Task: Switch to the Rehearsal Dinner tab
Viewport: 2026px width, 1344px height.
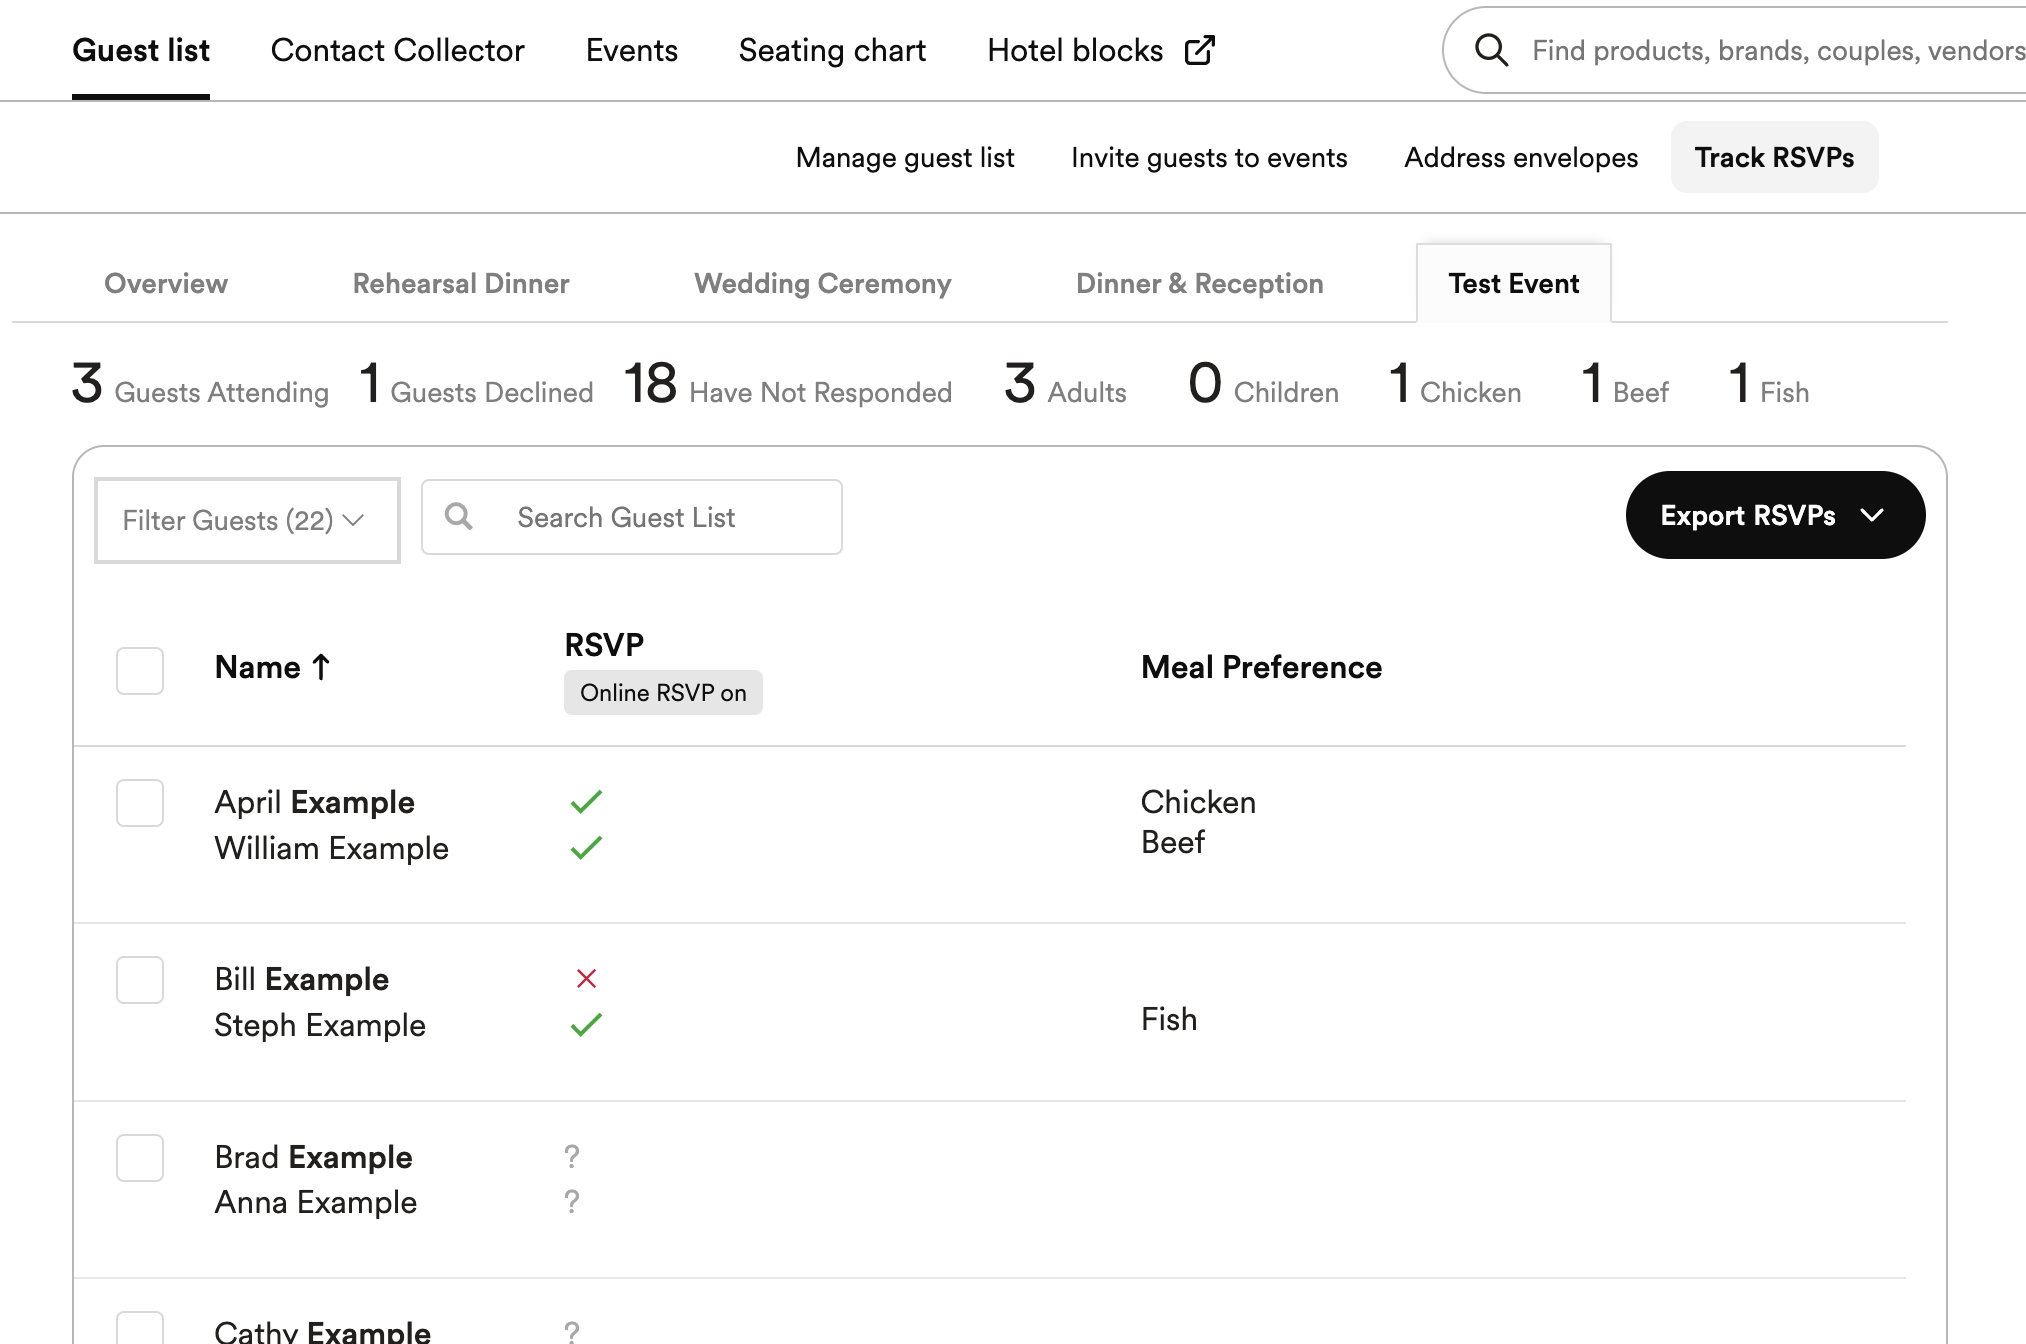Action: tap(461, 284)
